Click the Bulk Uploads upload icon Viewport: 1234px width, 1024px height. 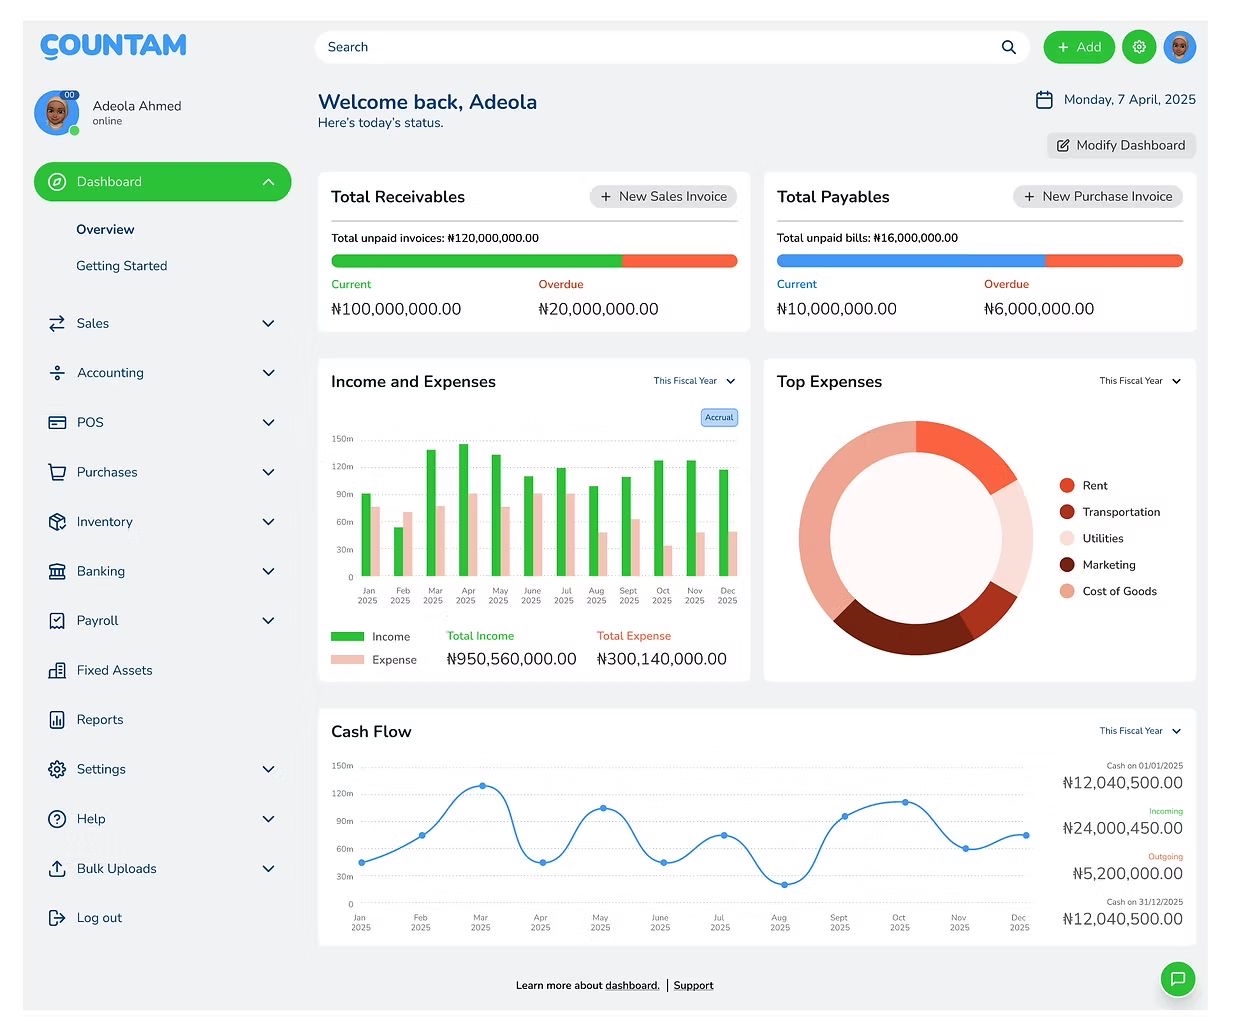(x=57, y=868)
